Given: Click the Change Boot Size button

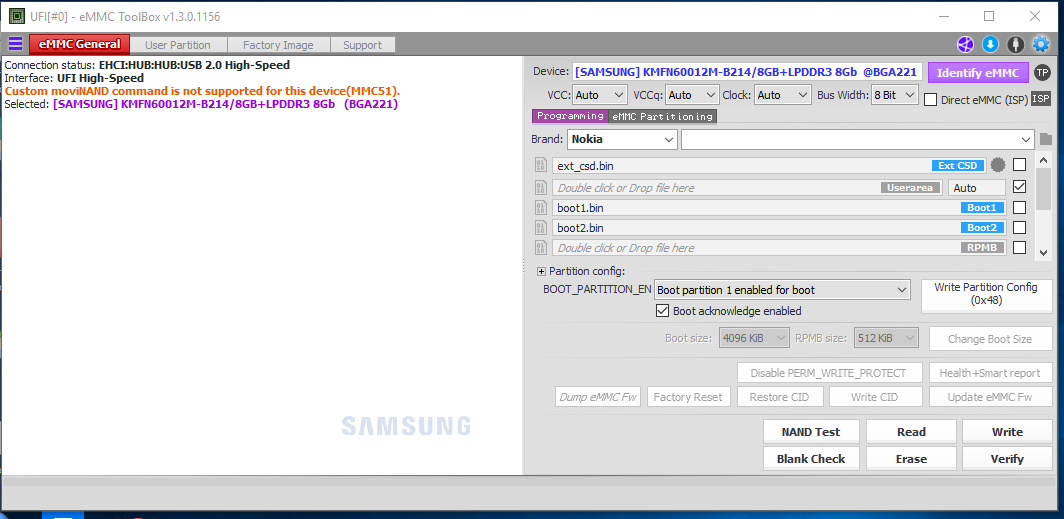Looking at the screenshot, I should click(x=989, y=339).
